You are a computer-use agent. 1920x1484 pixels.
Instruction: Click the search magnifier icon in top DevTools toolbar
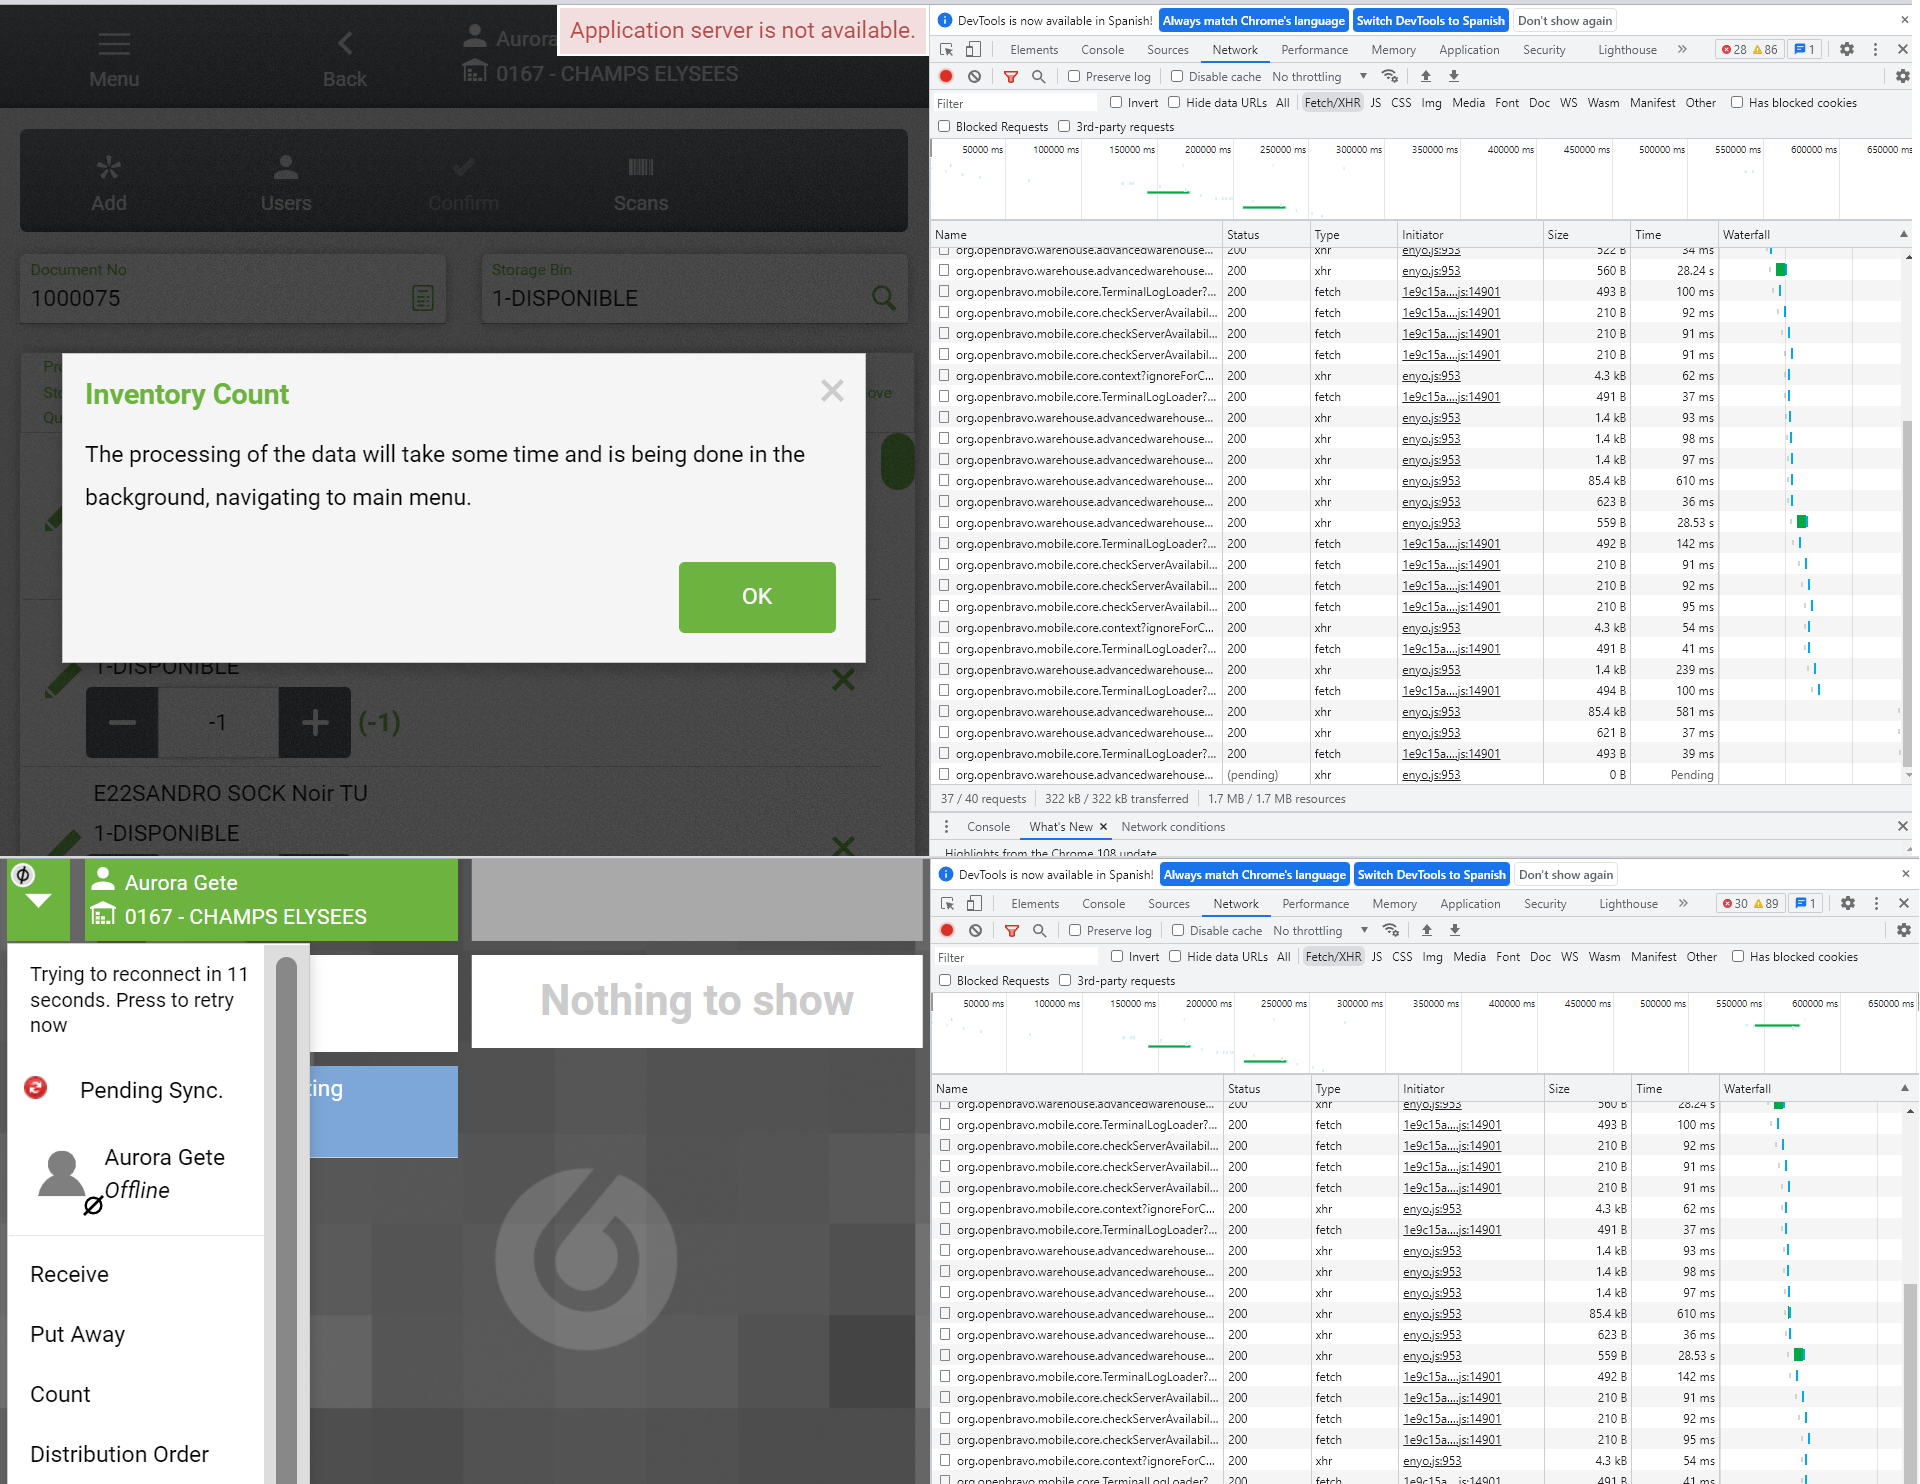click(x=1038, y=76)
